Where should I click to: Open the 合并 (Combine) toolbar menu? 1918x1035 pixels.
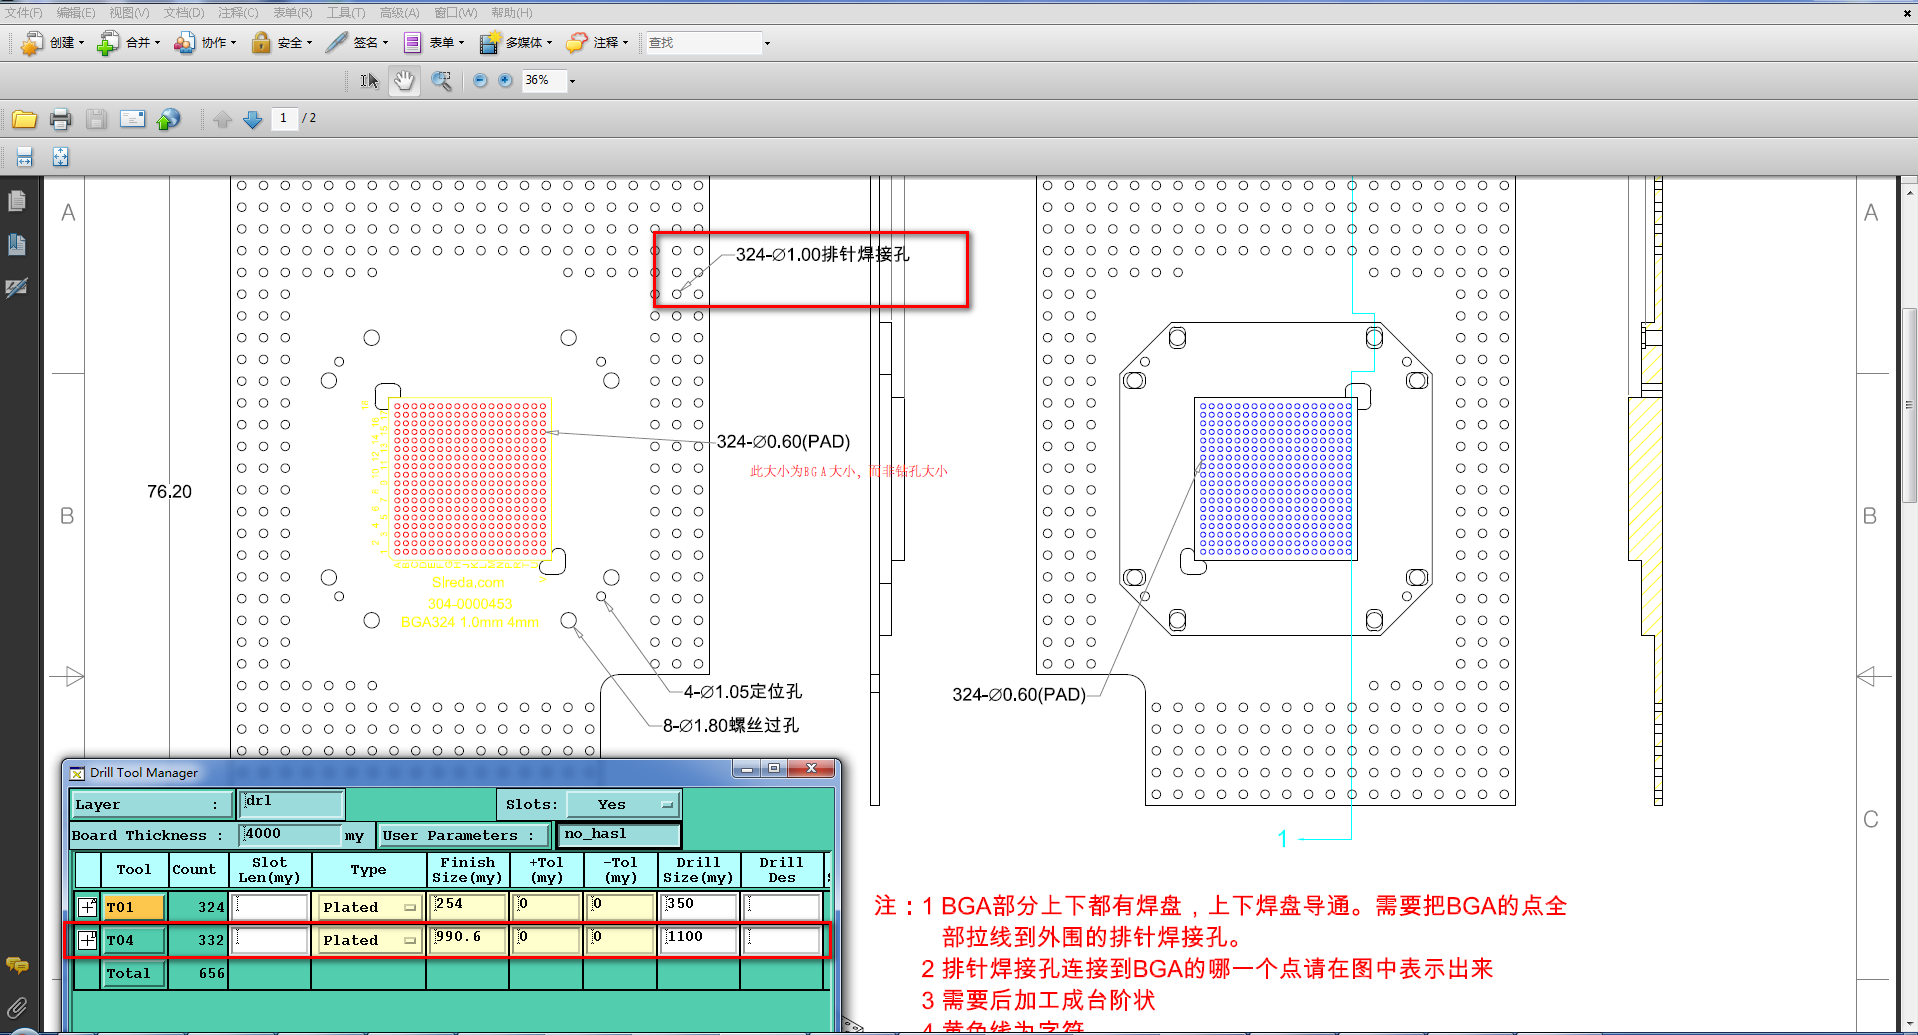tap(127, 43)
